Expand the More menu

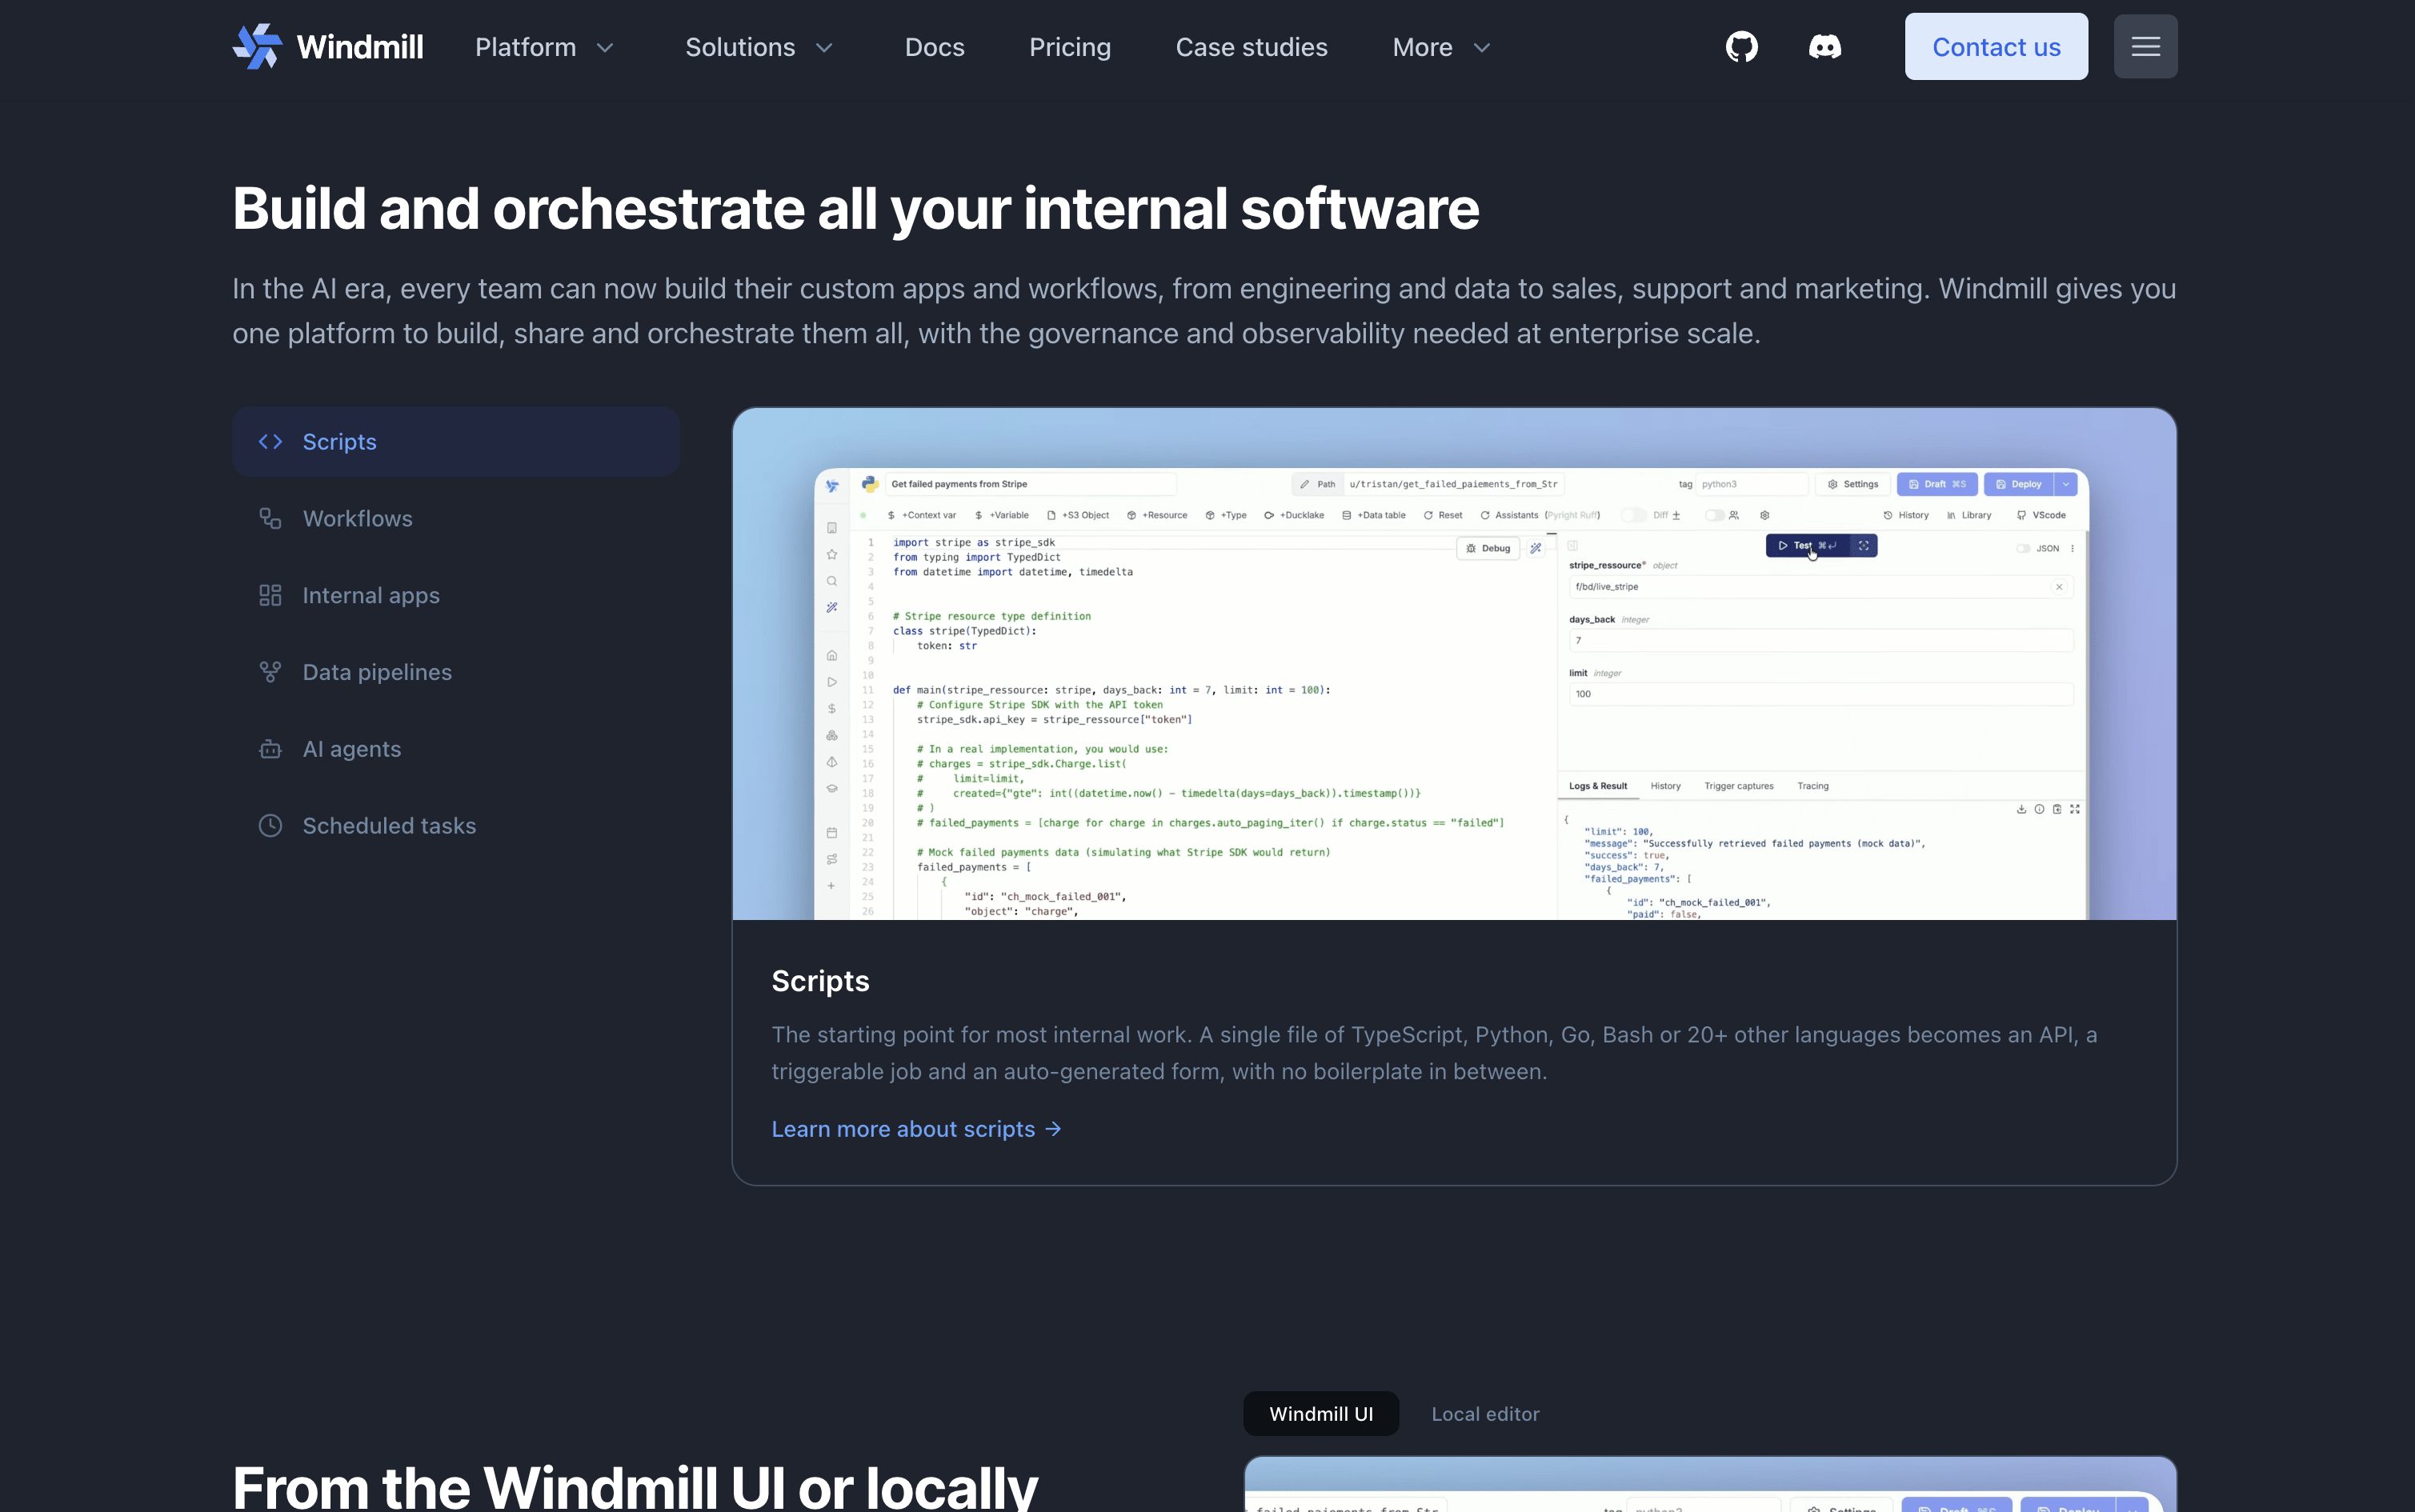click(1442, 47)
